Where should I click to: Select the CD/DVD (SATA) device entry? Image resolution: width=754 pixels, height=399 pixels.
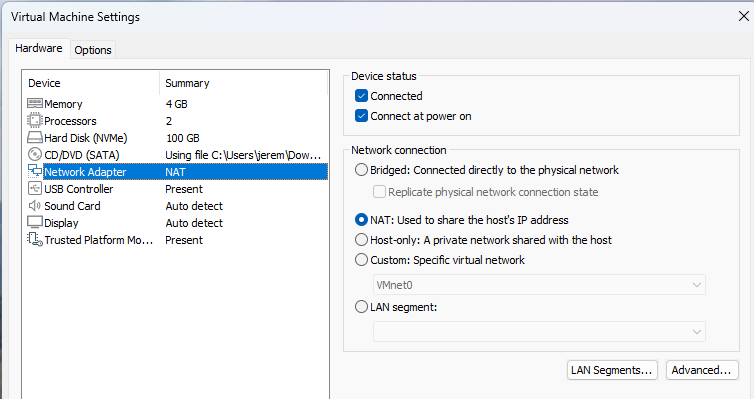click(x=177, y=155)
